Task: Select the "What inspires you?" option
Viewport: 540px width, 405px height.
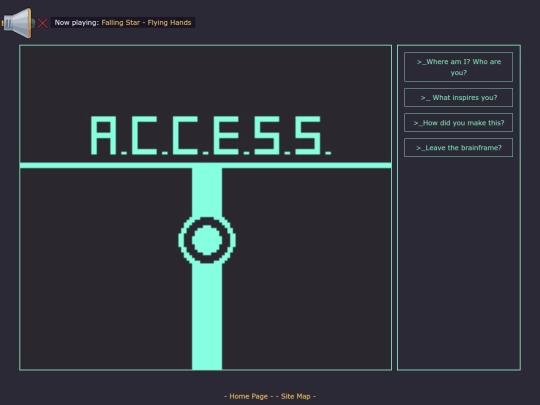Action: pyautogui.click(x=458, y=97)
